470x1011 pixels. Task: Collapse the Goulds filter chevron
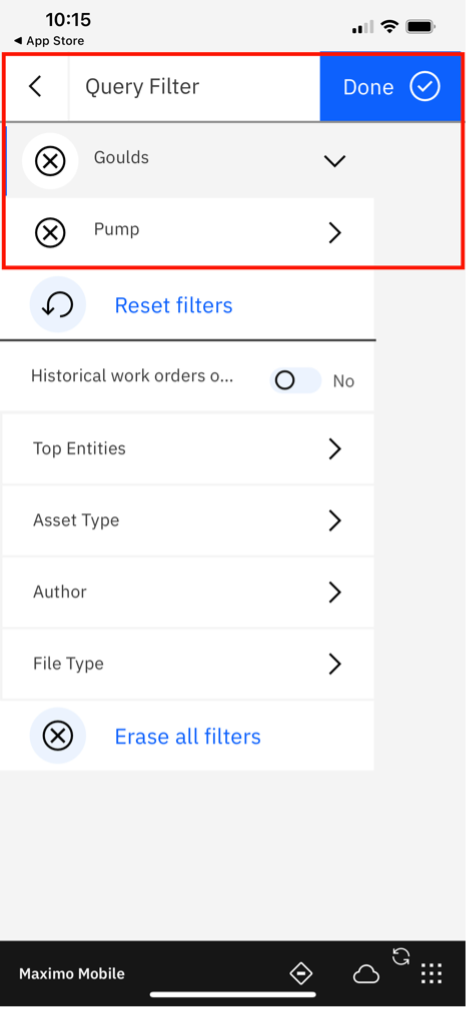[x=335, y=161]
